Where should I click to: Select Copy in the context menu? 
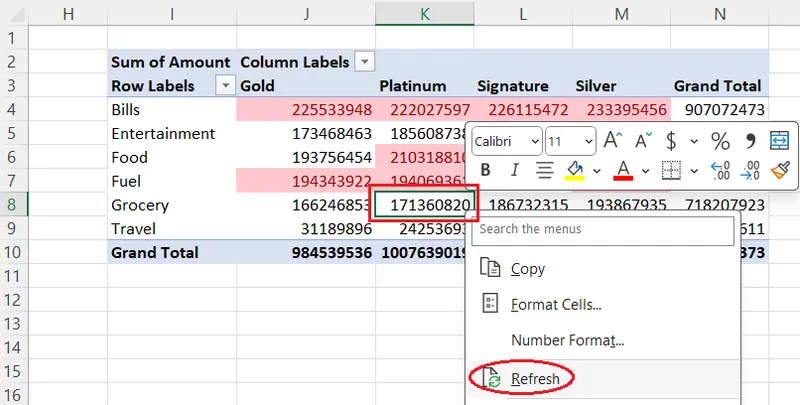point(527,269)
